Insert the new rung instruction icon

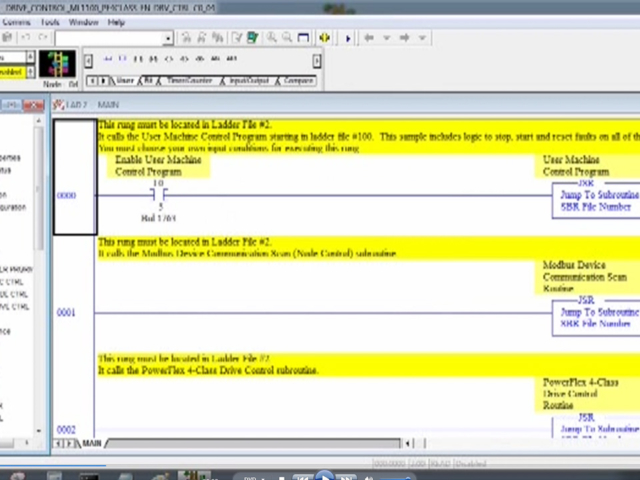pos(107,59)
